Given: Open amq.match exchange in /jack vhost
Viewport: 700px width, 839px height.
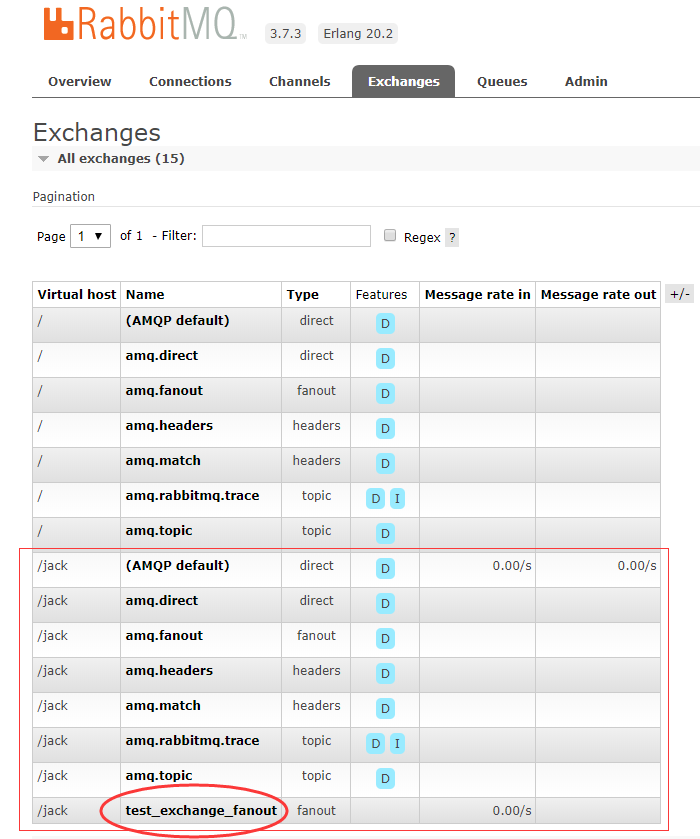Looking at the screenshot, I should [163, 706].
